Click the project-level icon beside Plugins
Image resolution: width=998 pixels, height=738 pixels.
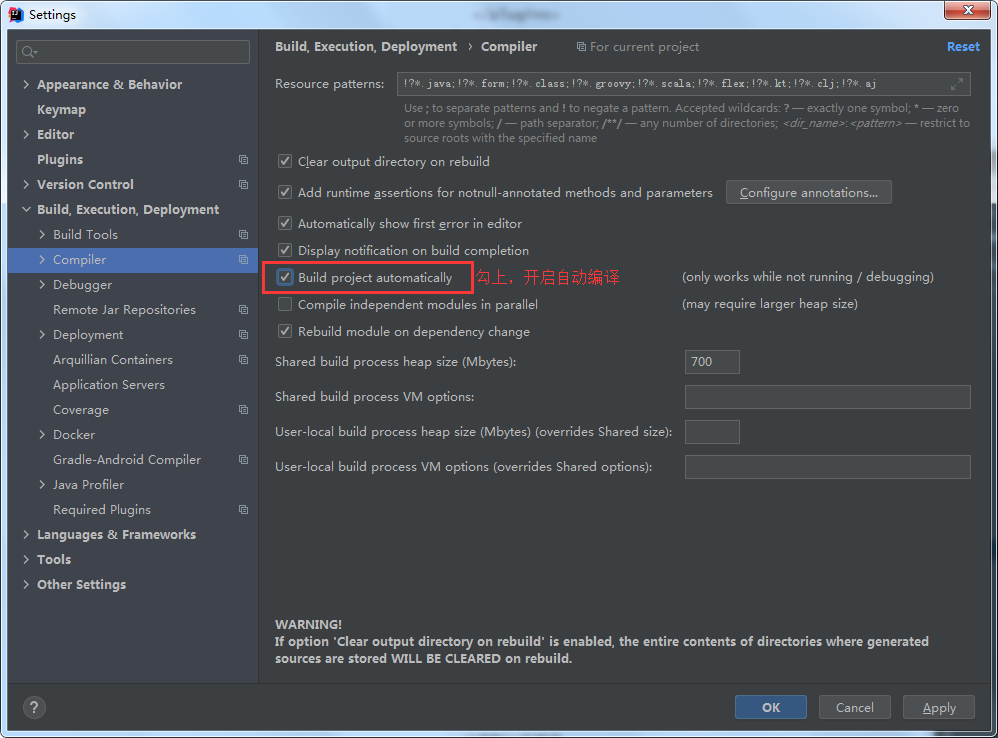coord(243,160)
